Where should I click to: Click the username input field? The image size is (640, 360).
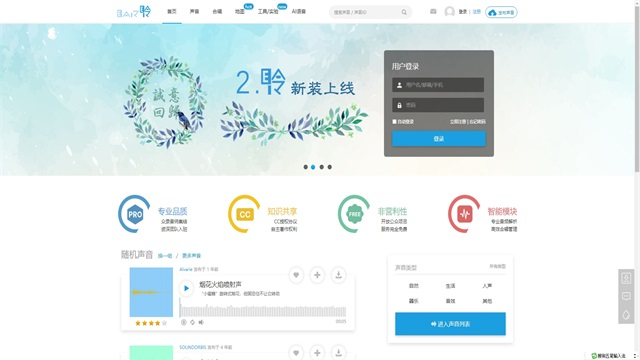click(x=438, y=85)
